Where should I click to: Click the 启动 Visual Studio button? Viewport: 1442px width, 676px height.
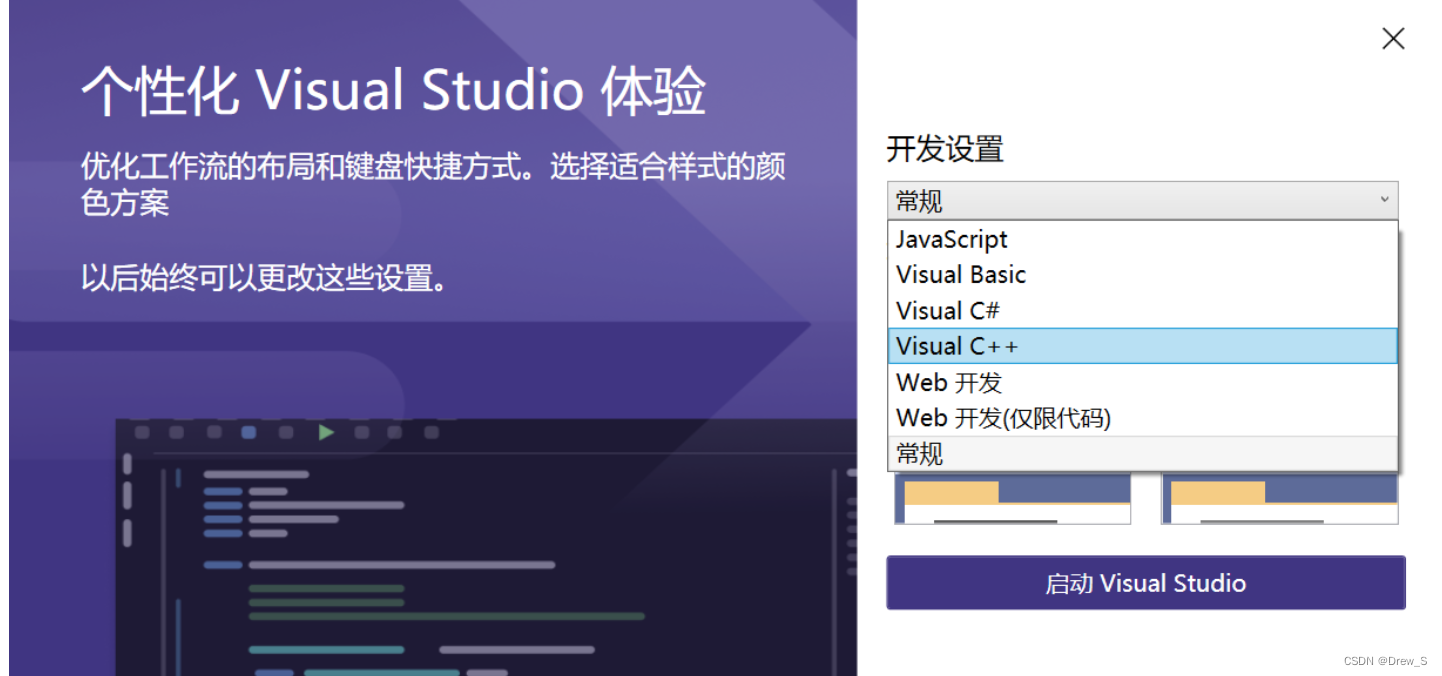(x=1146, y=583)
